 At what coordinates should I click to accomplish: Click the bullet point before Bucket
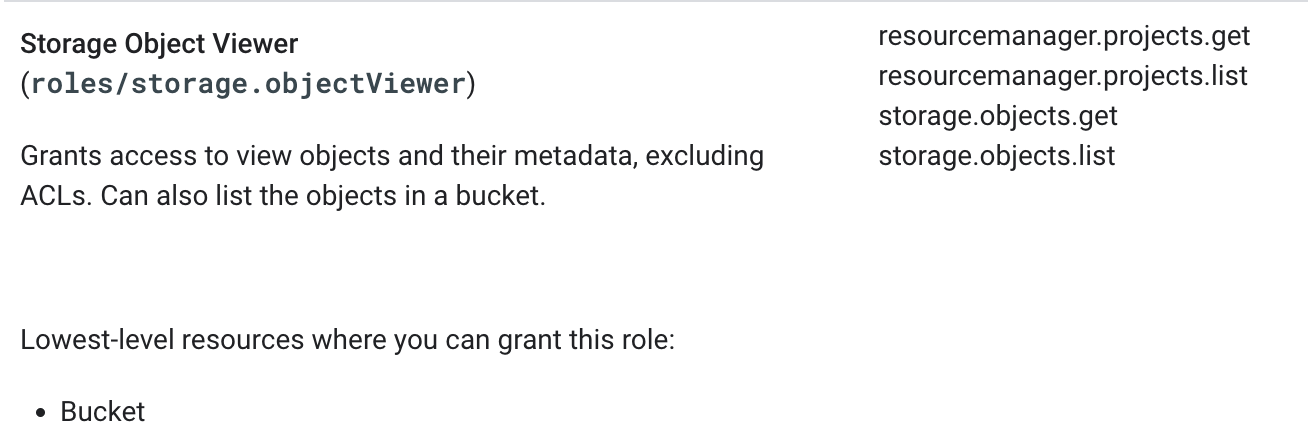40,413
